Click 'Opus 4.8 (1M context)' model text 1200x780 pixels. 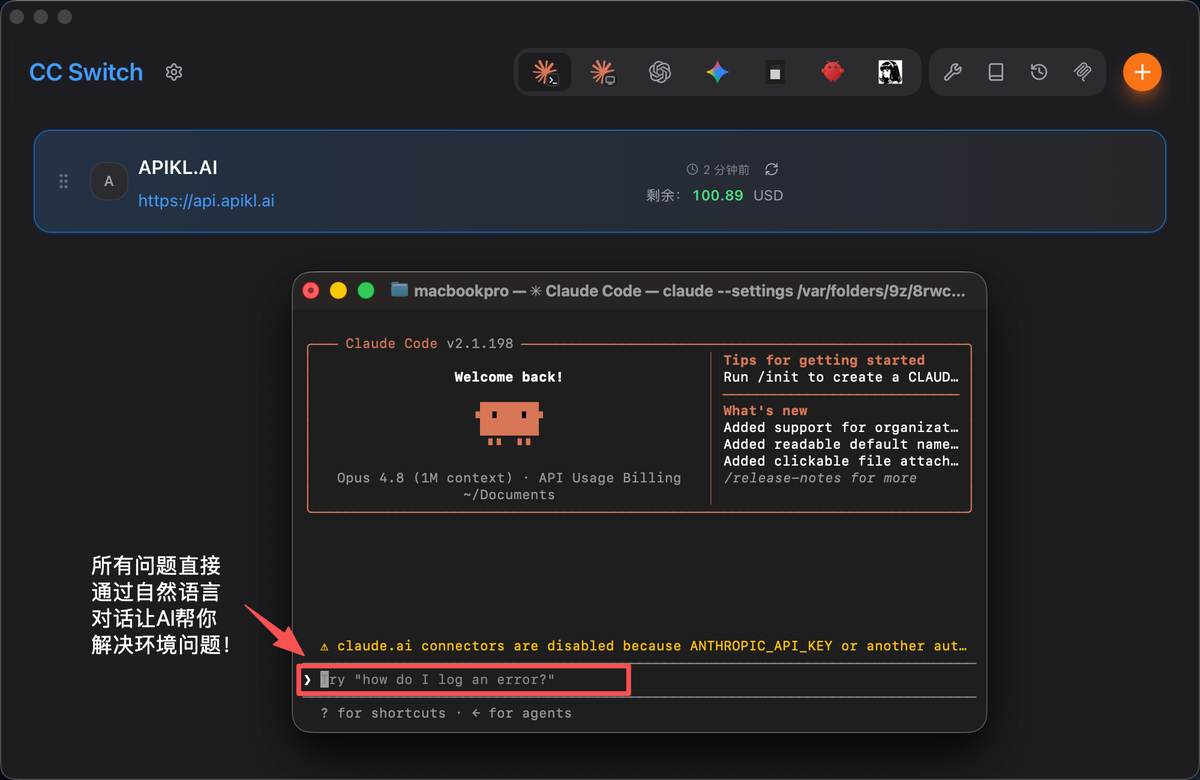[425, 478]
